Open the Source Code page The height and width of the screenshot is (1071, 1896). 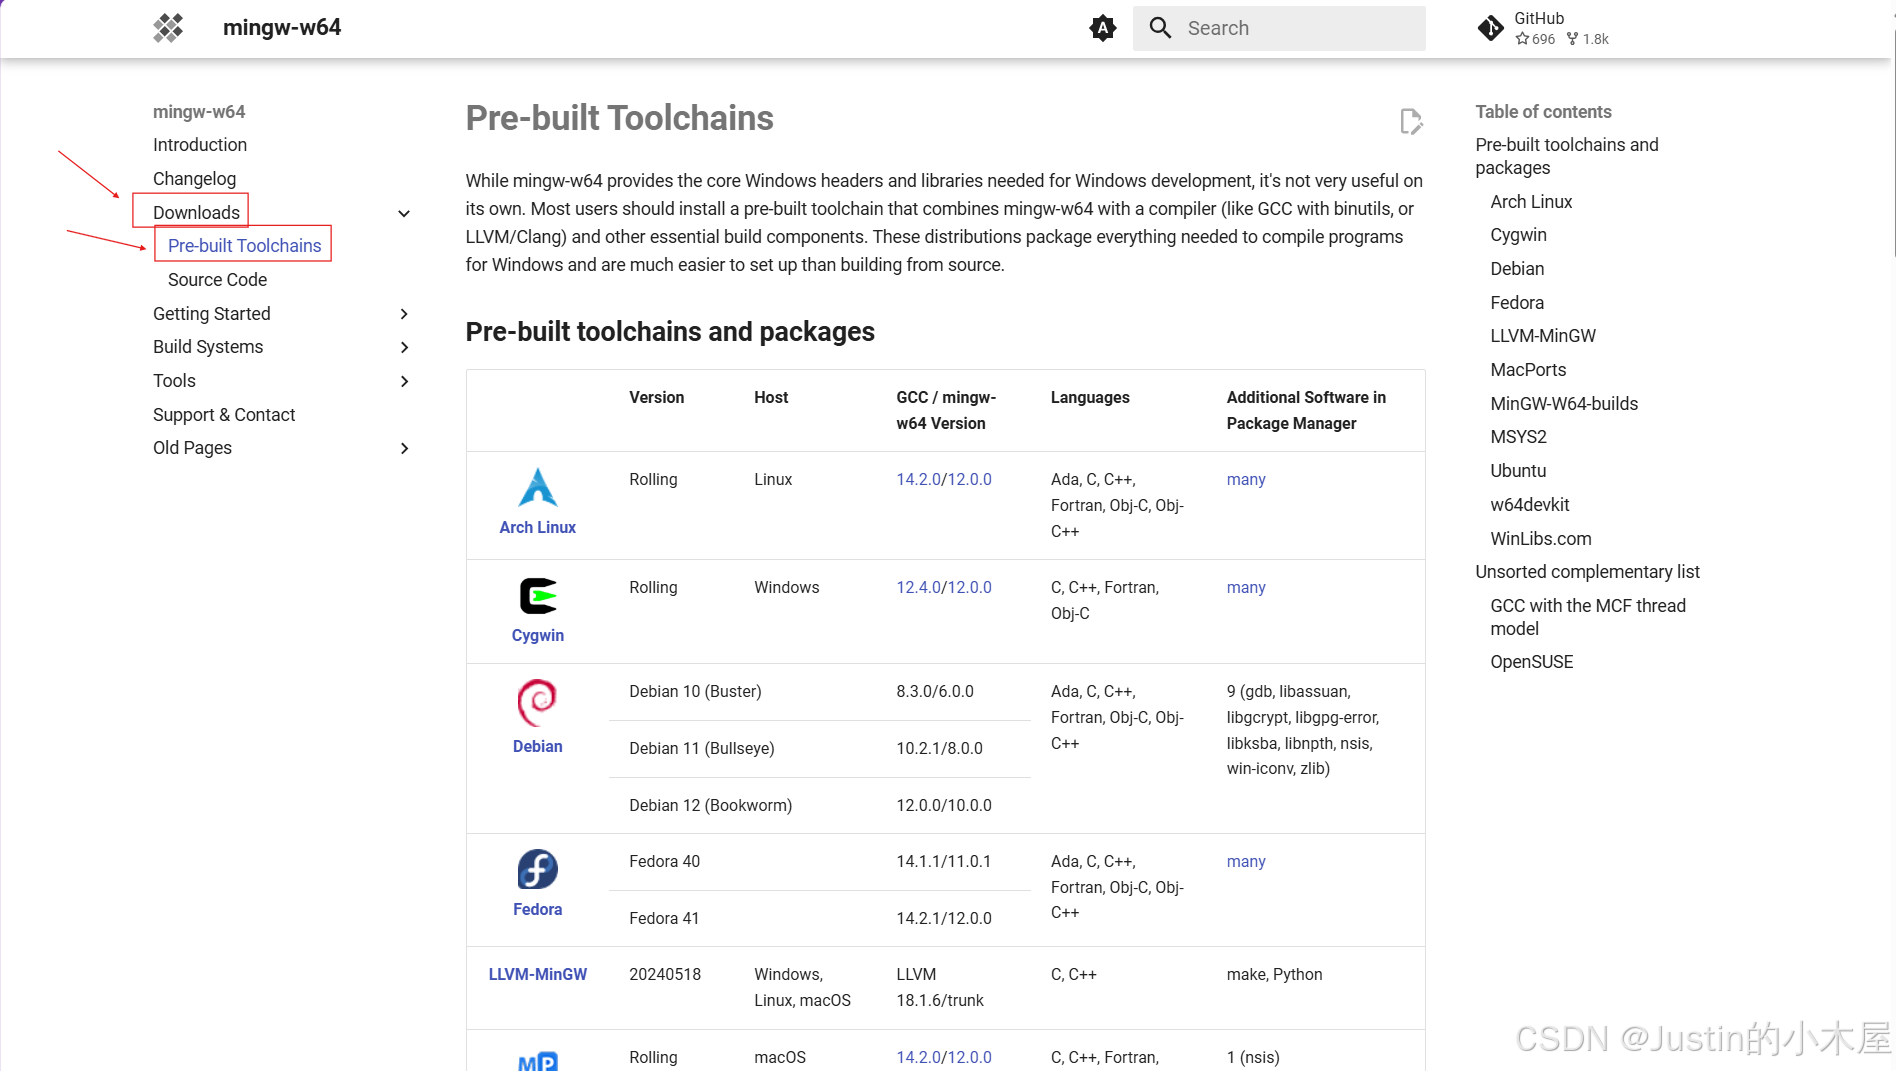[217, 280]
